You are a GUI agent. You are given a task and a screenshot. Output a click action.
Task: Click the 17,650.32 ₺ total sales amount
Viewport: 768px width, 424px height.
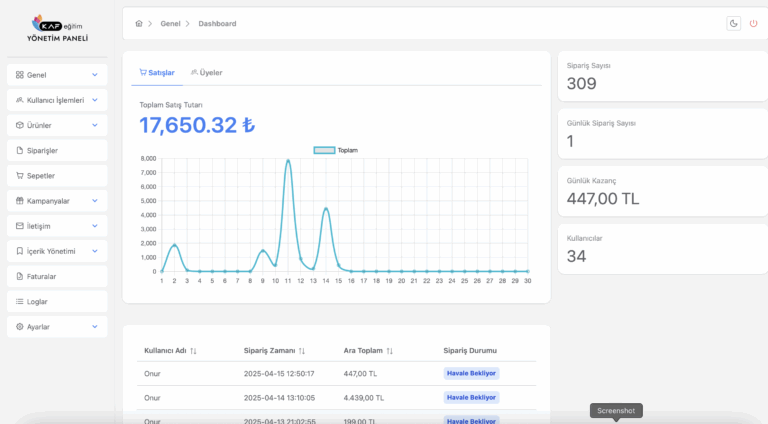(197, 125)
